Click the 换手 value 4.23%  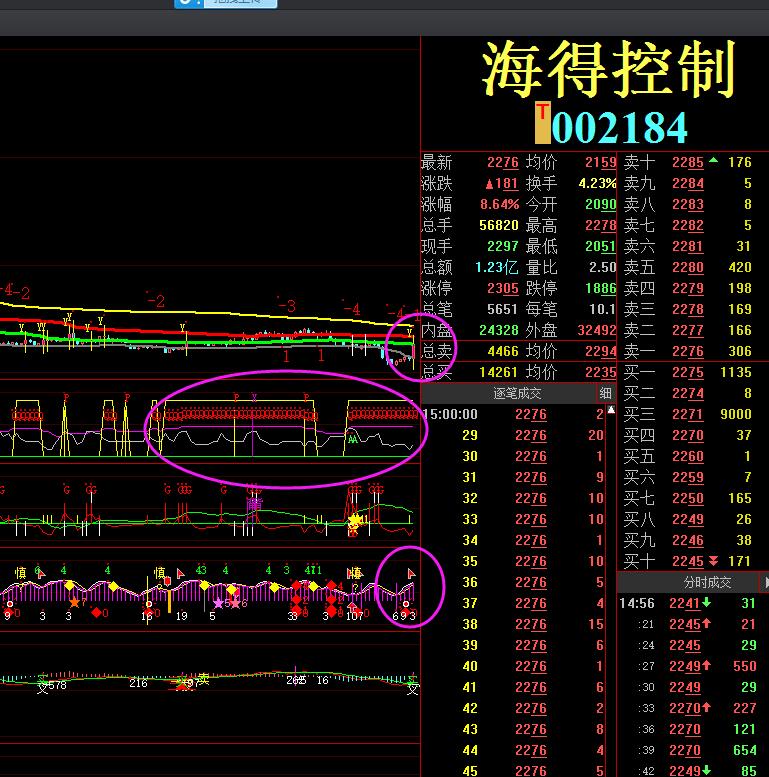pyautogui.click(x=597, y=184)
